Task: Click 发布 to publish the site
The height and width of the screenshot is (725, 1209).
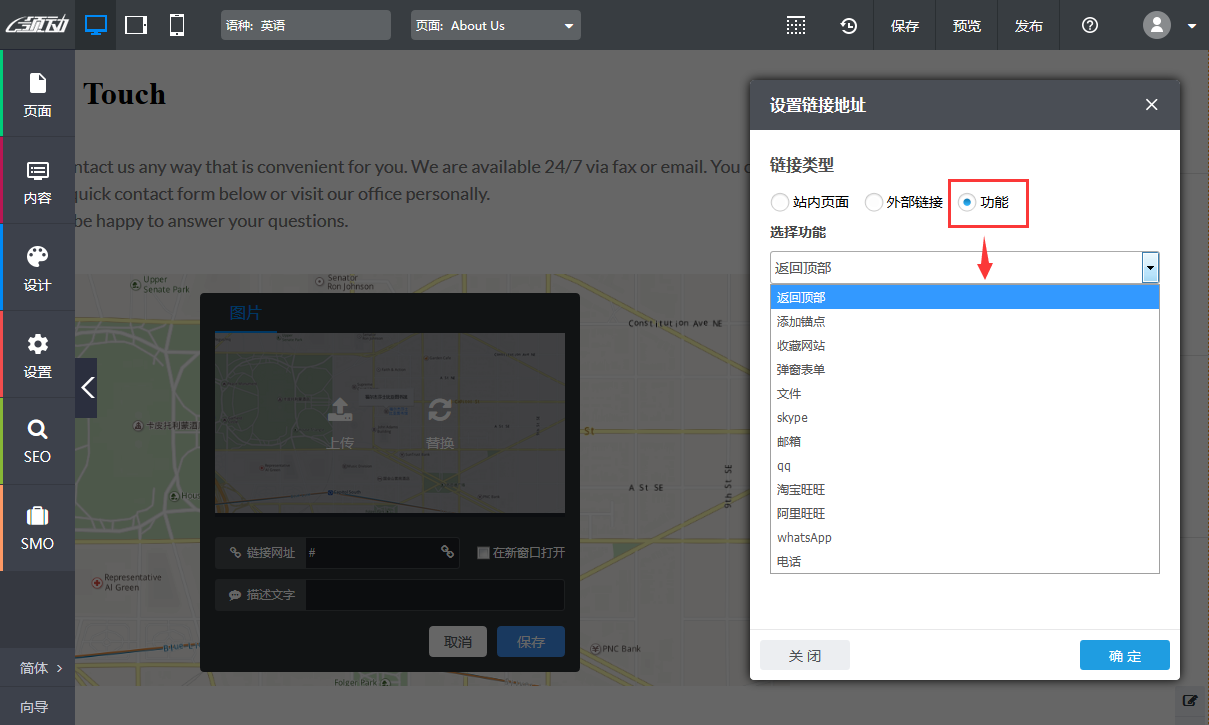Action: tap(1028, 25)
